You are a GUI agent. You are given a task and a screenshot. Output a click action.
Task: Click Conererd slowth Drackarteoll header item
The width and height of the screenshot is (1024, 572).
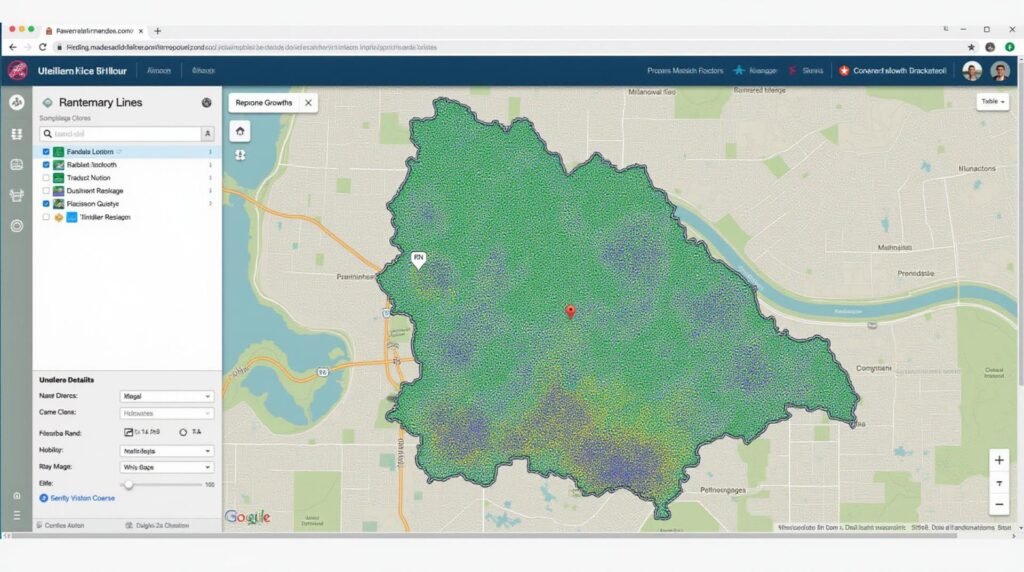[899, 71]
